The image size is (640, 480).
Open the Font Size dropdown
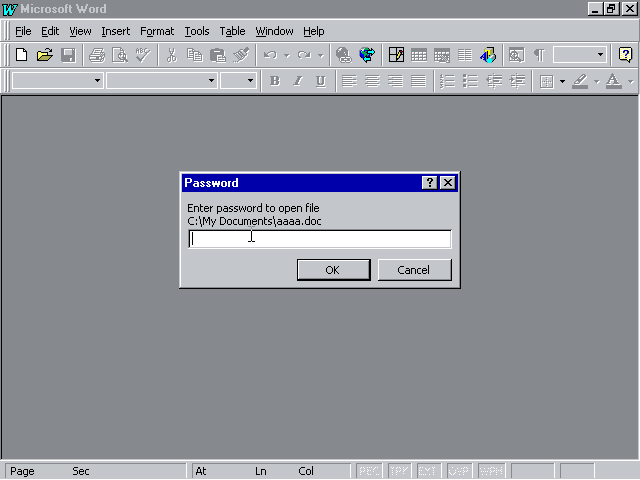pos(250,81)
